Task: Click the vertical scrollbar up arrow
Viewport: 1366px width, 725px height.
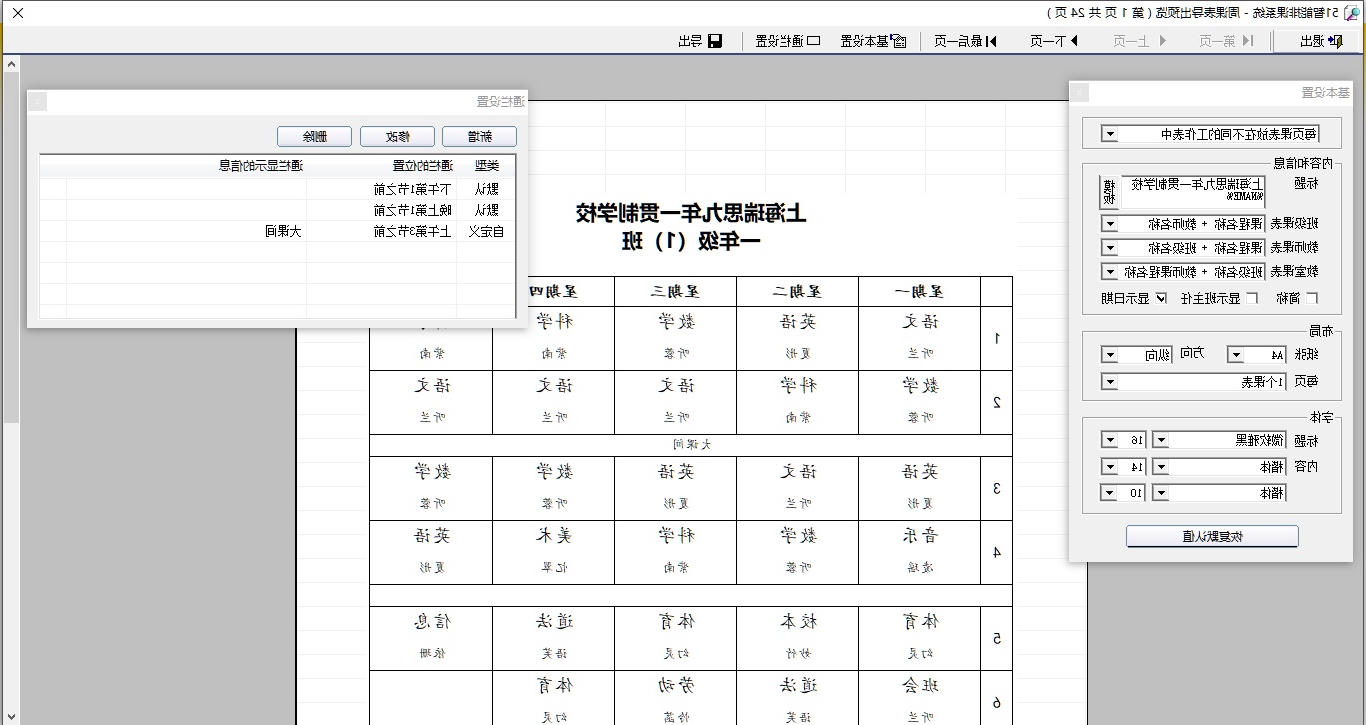Action: [x=11, y=63]
